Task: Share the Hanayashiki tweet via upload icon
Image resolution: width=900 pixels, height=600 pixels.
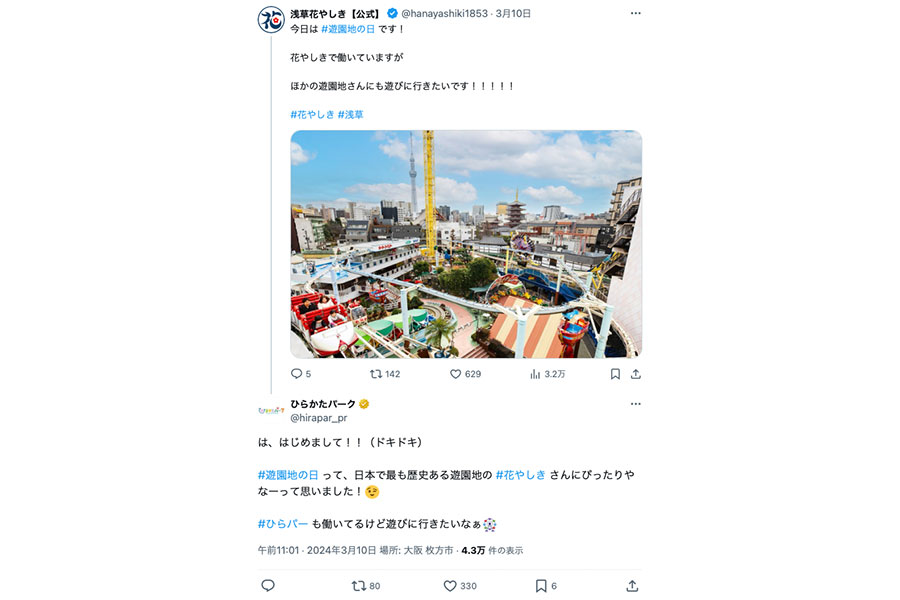Action: [635, 374]
